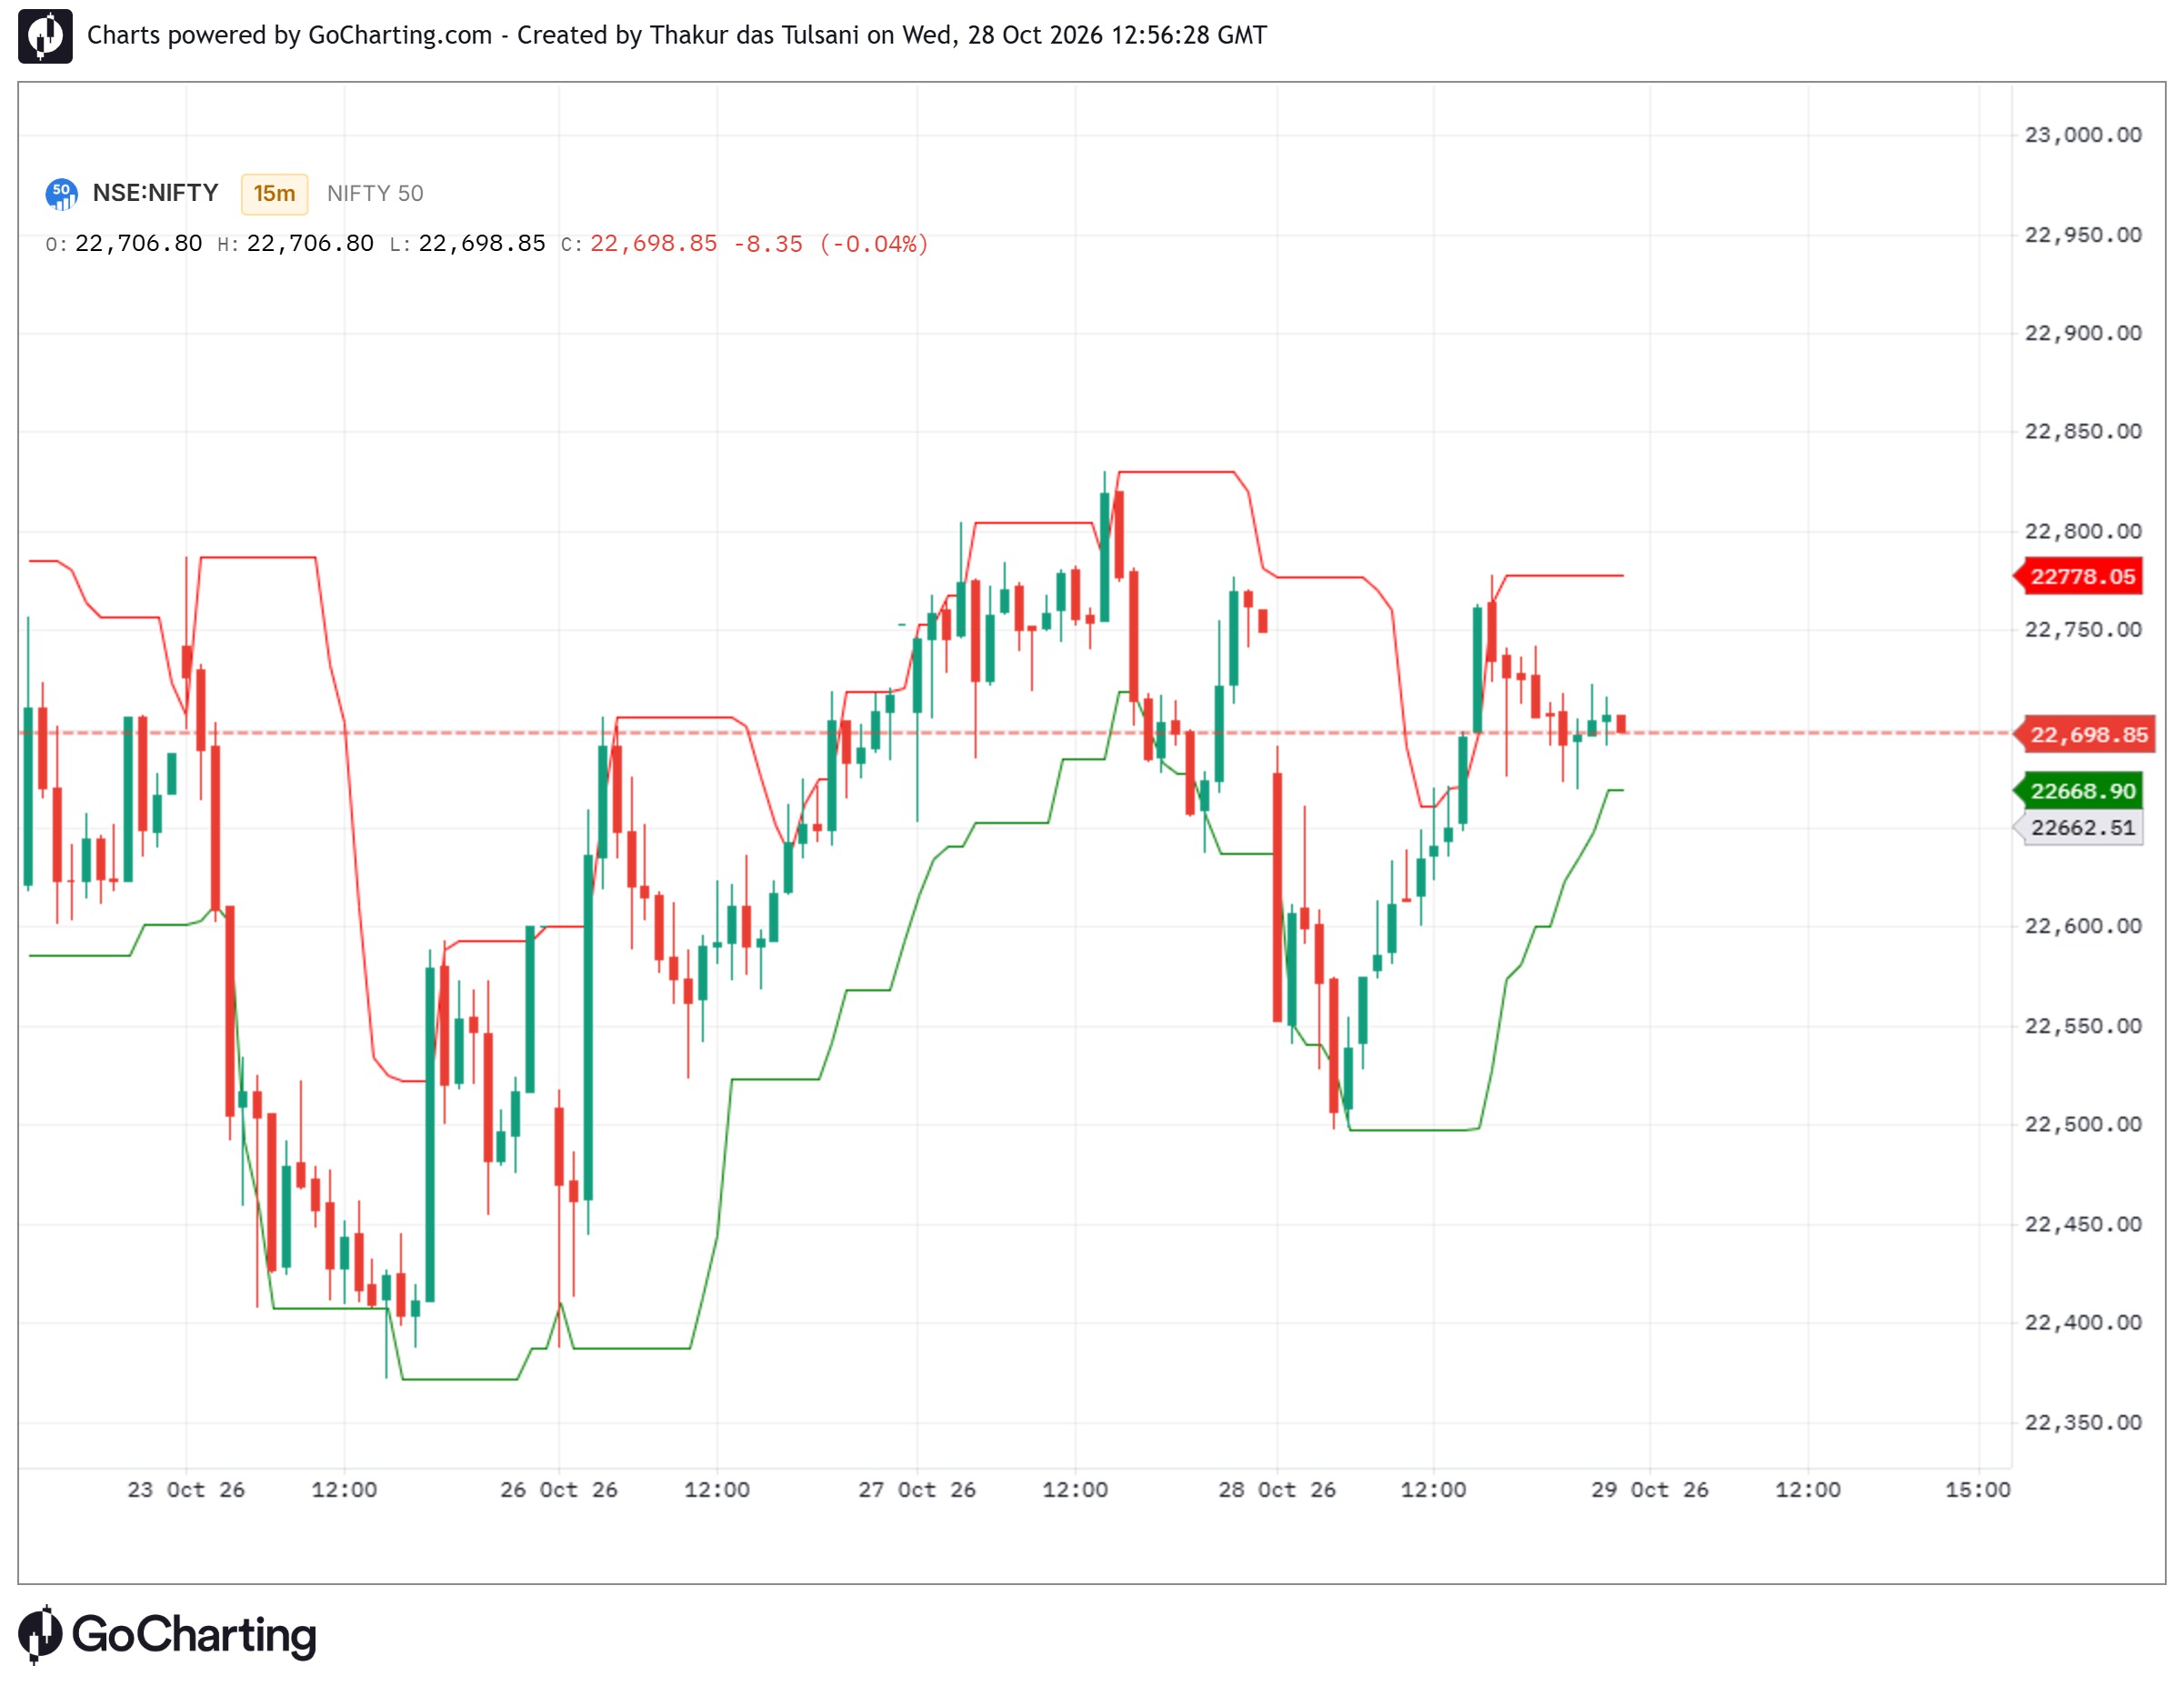The width and height of the screenshot is (2184, 1686).
Task: Click the green 22668.90 lower band price tag
Action: [2080, 791]
